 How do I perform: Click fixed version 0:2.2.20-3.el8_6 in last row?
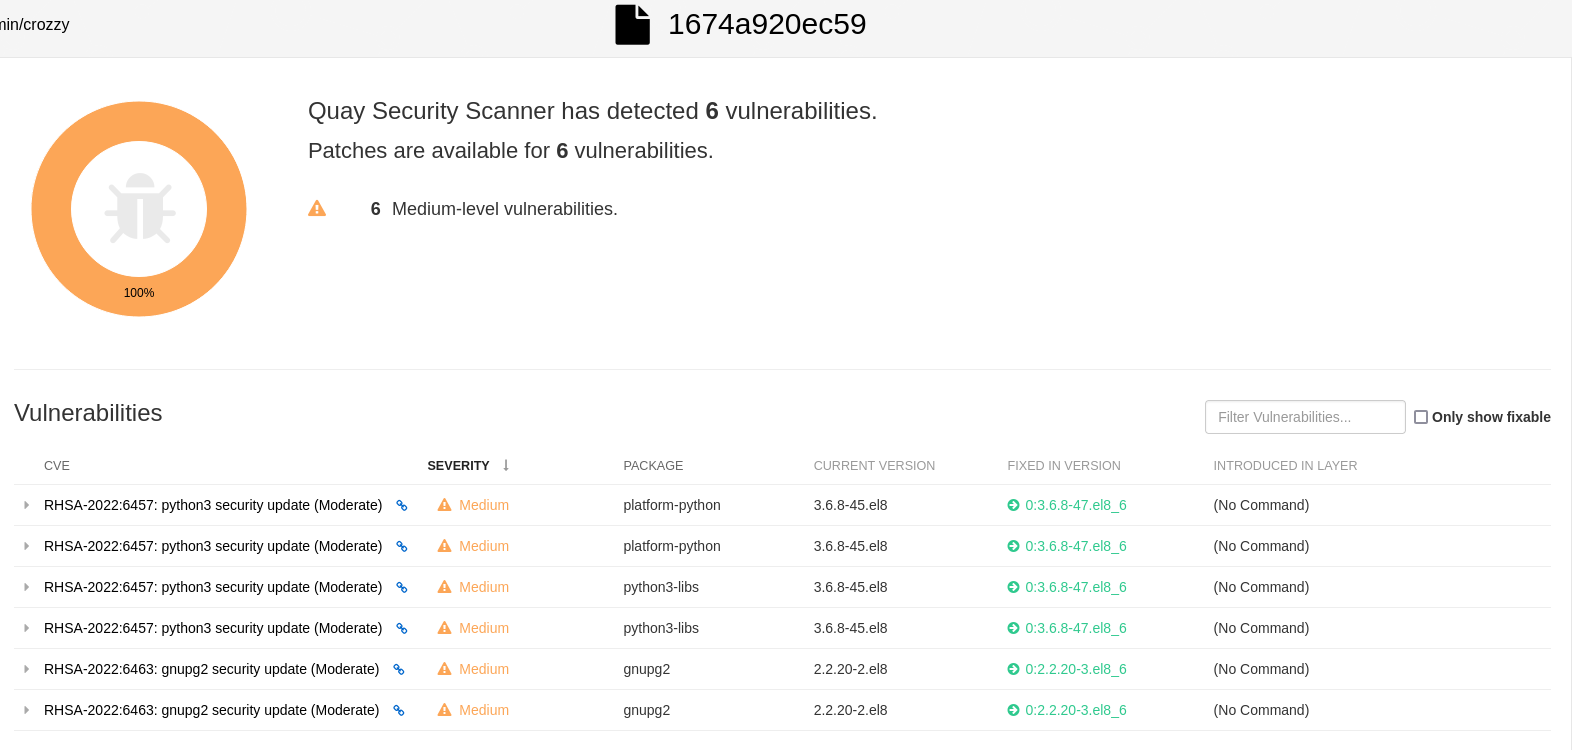click(1075, 710)
